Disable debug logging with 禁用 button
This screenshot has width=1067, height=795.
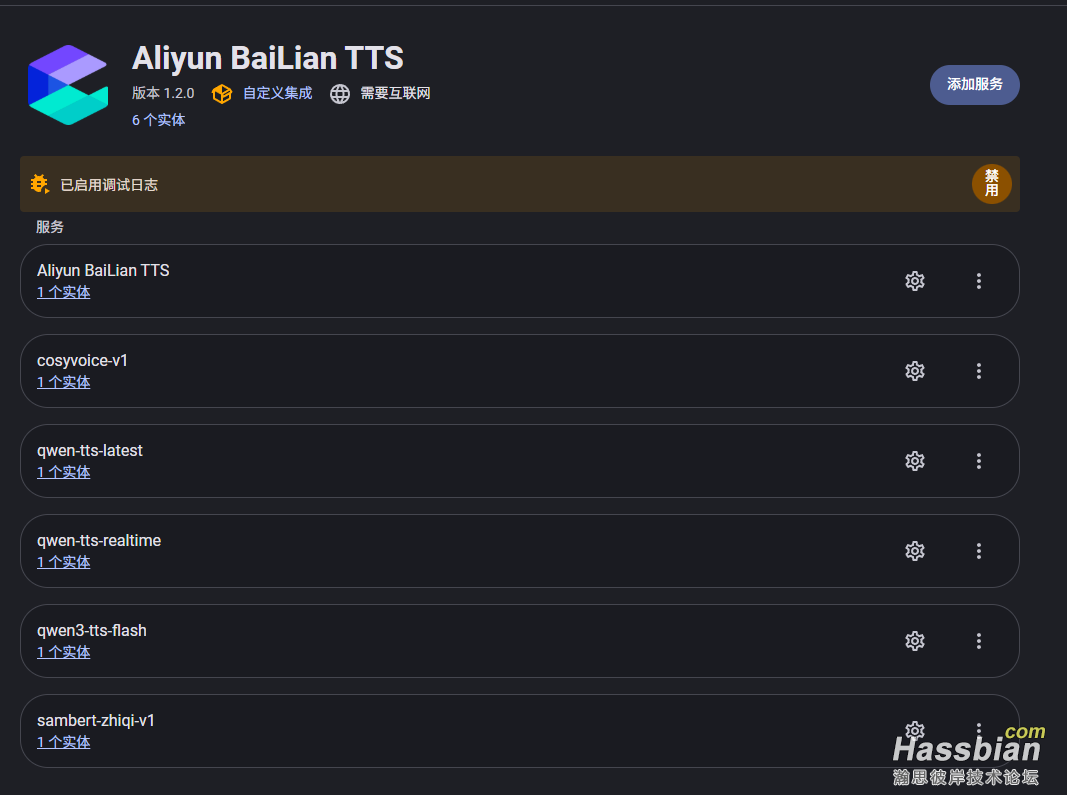click(x=991, y=184)
